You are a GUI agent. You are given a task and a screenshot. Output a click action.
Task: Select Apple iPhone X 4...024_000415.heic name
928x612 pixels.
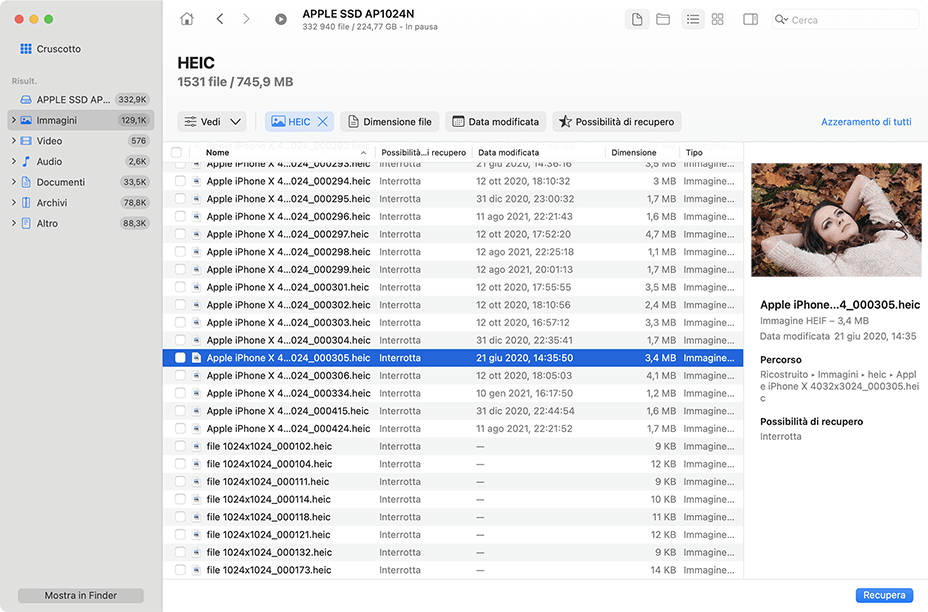click(x=288, y=411)
